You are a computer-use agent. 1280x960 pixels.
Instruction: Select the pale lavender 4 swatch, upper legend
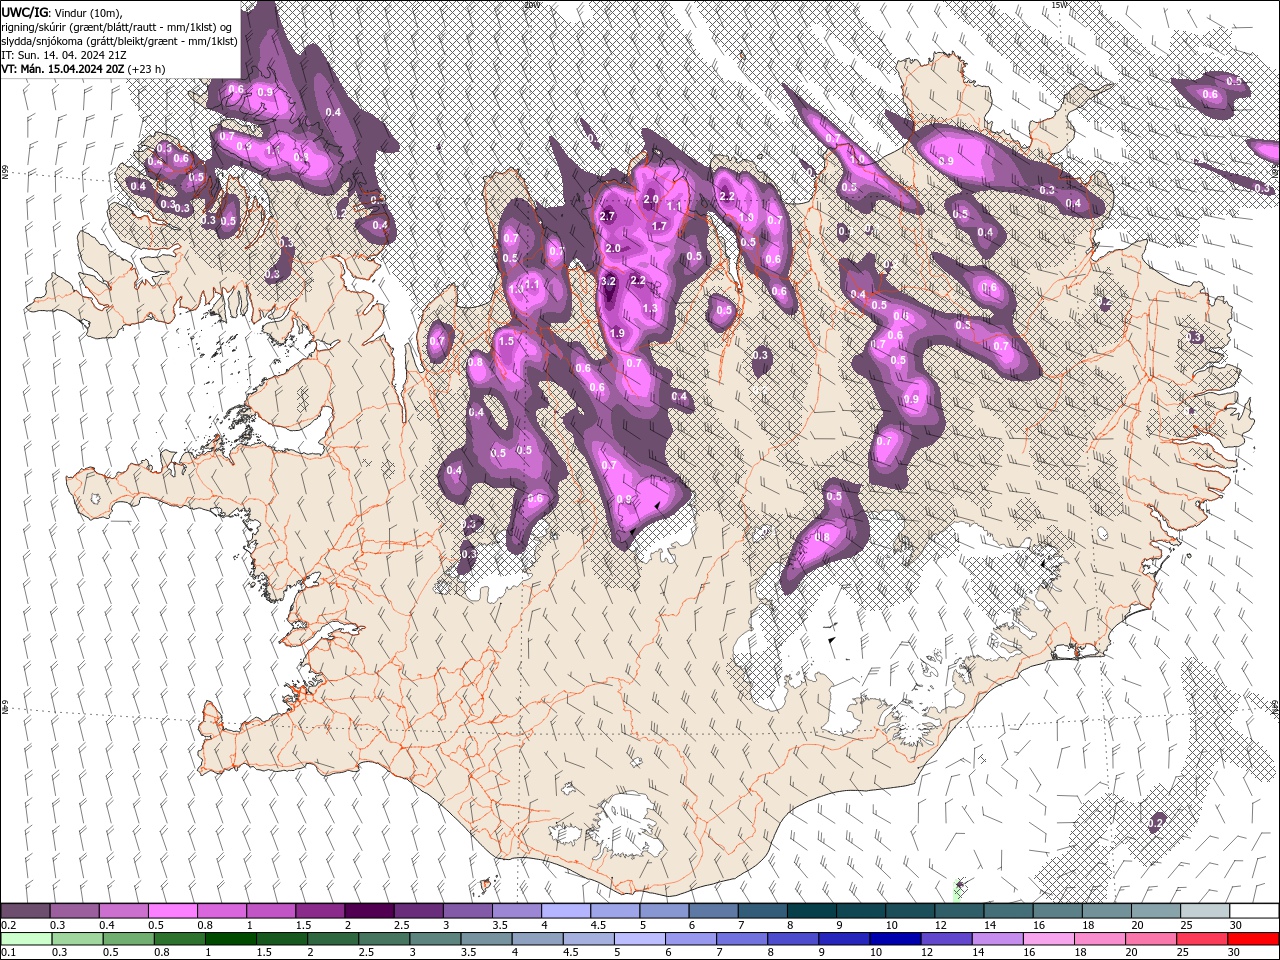click(566, 911)
